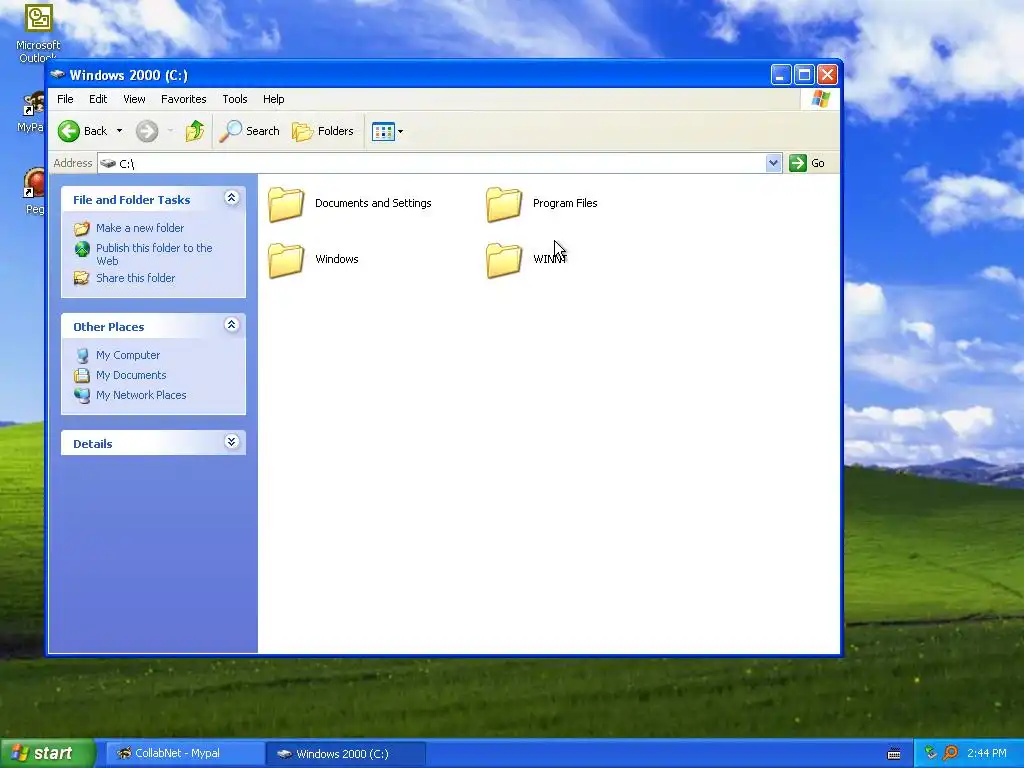Click the Views icon in toolbar

point(383,131)
